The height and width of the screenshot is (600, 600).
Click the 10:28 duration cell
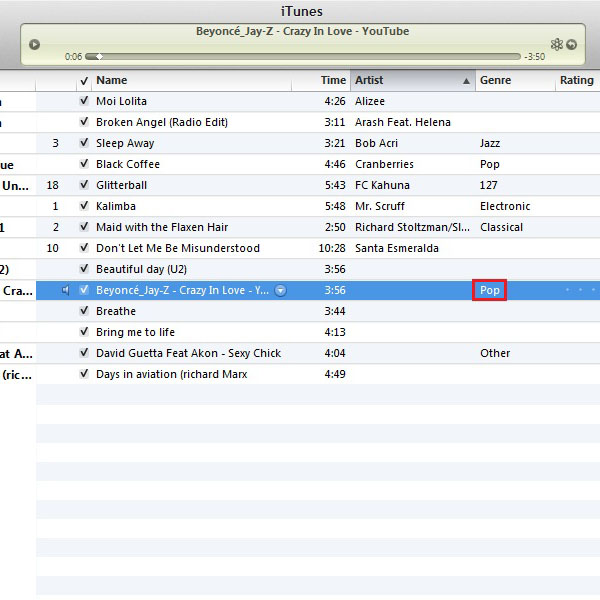pyautogui.click(x=332, y=248)
